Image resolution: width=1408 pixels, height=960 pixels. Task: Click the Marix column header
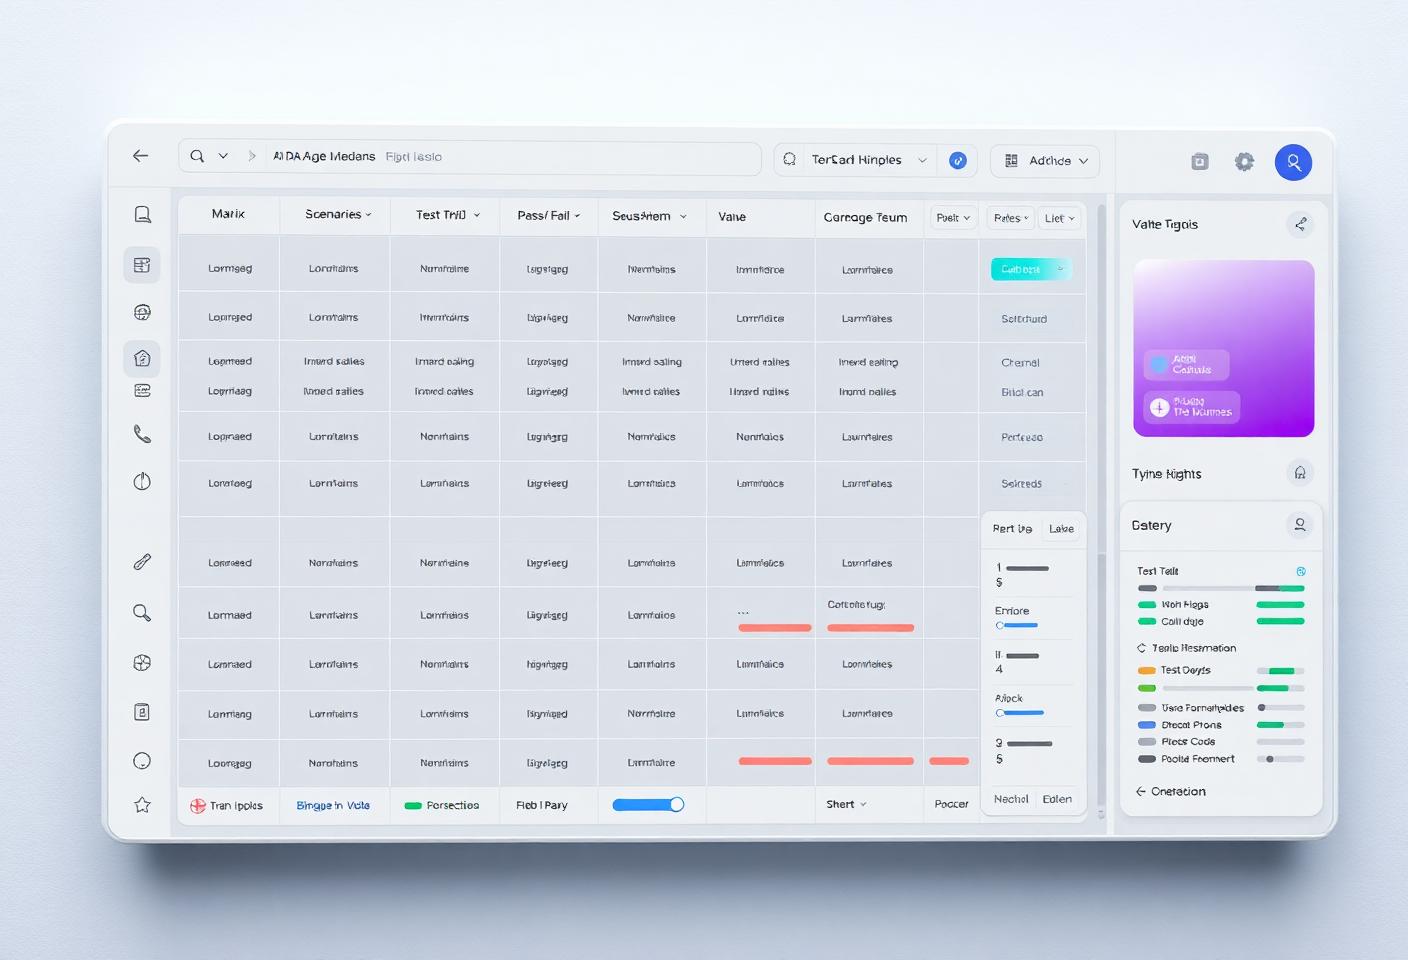point(228,214)
